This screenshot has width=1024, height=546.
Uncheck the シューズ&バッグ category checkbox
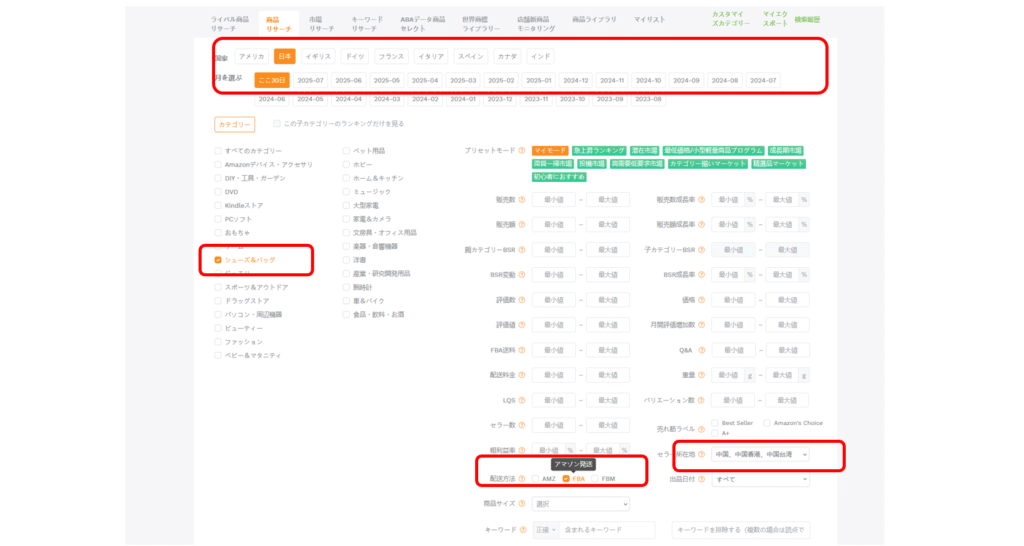218,260
